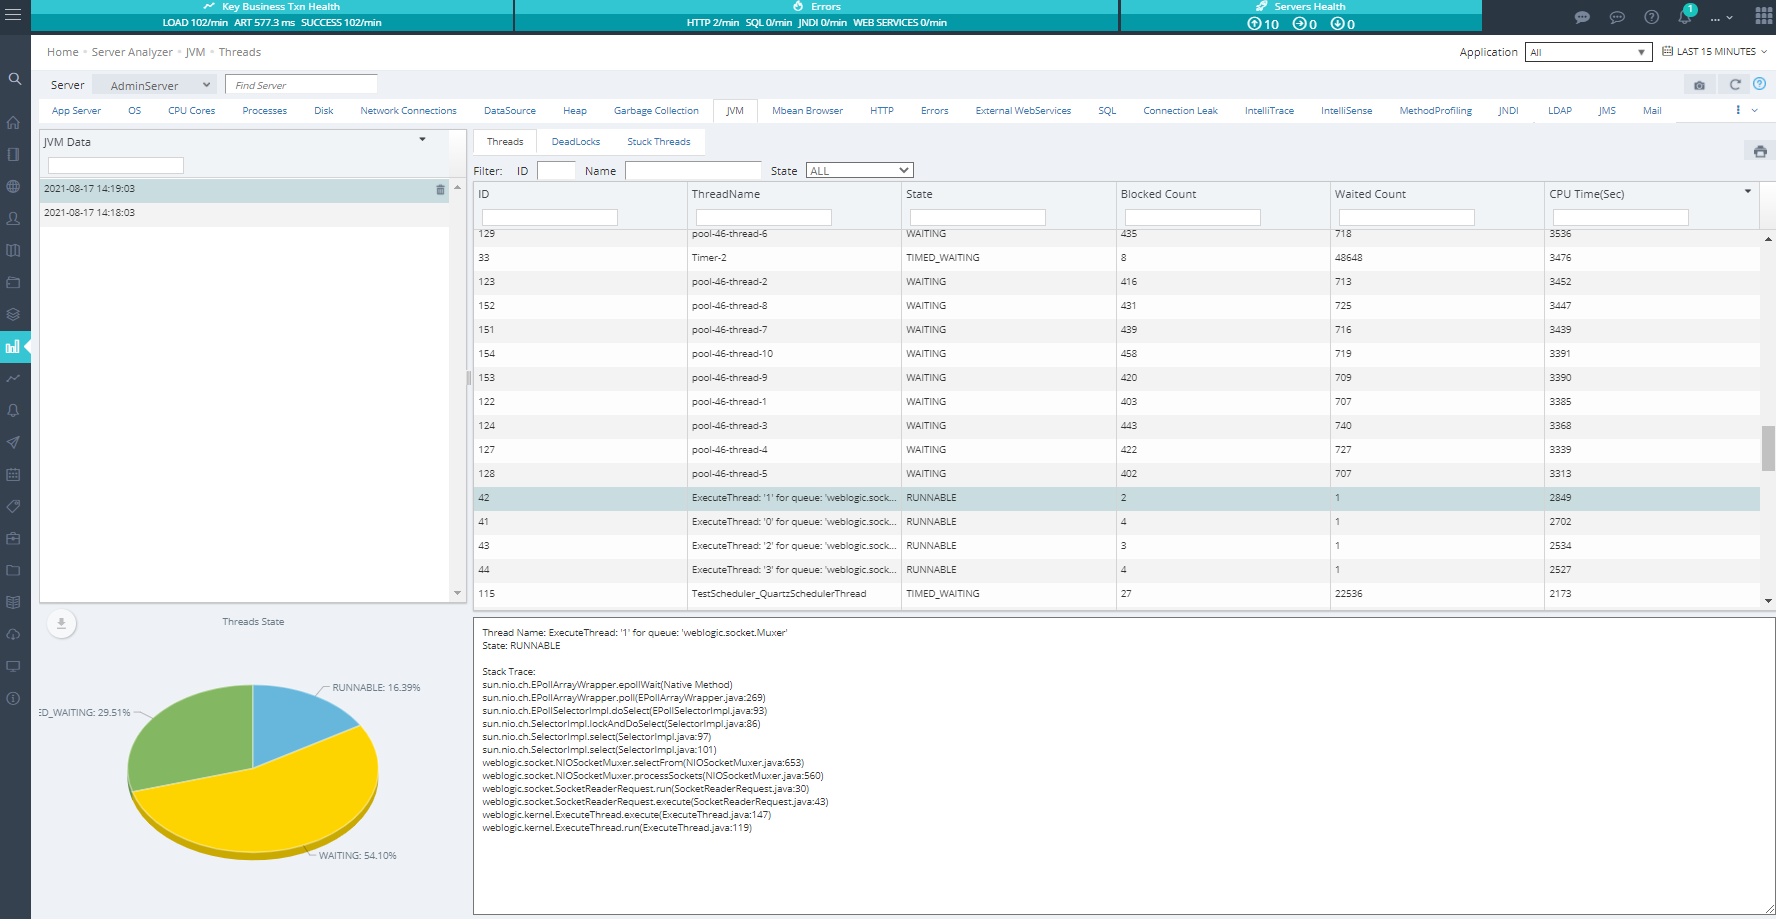Open the CPU Time column menu arrow
The width and height of the screenshot is (1776, 919).
[1748, 191]
